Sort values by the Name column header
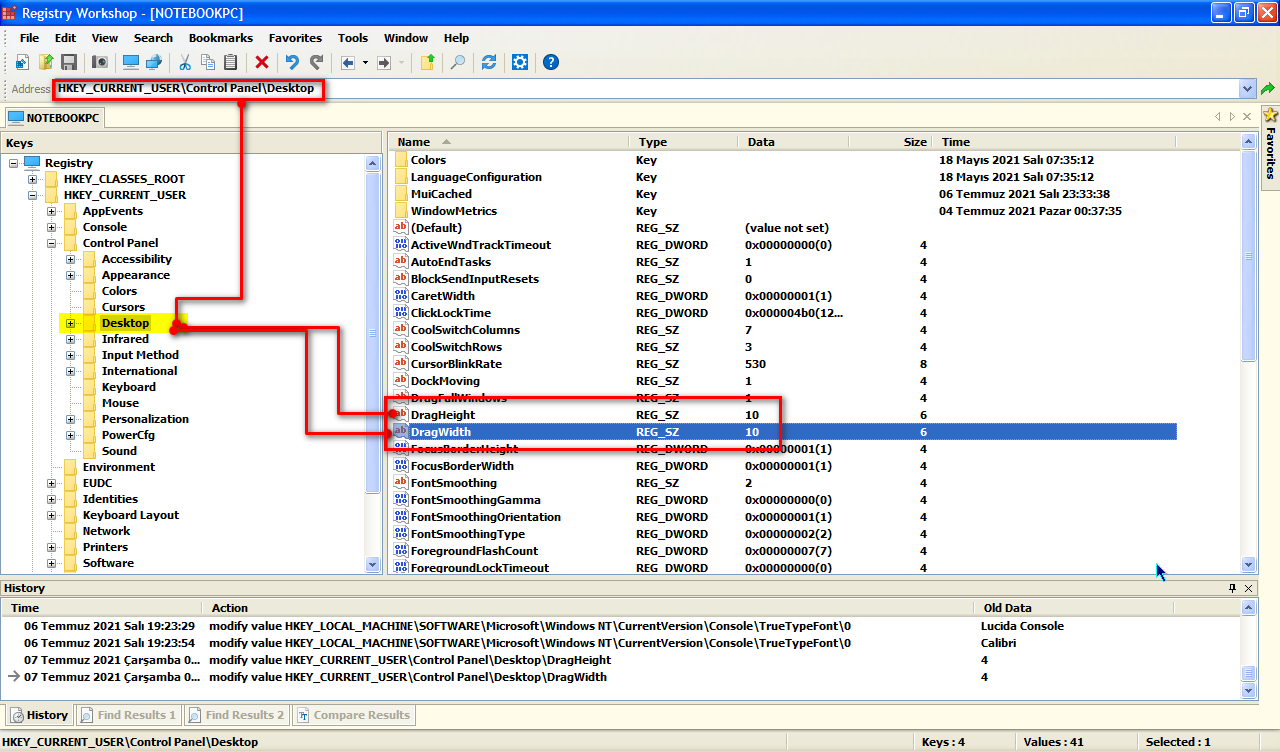The image size is (1280, 752). (x=508, y=142)
